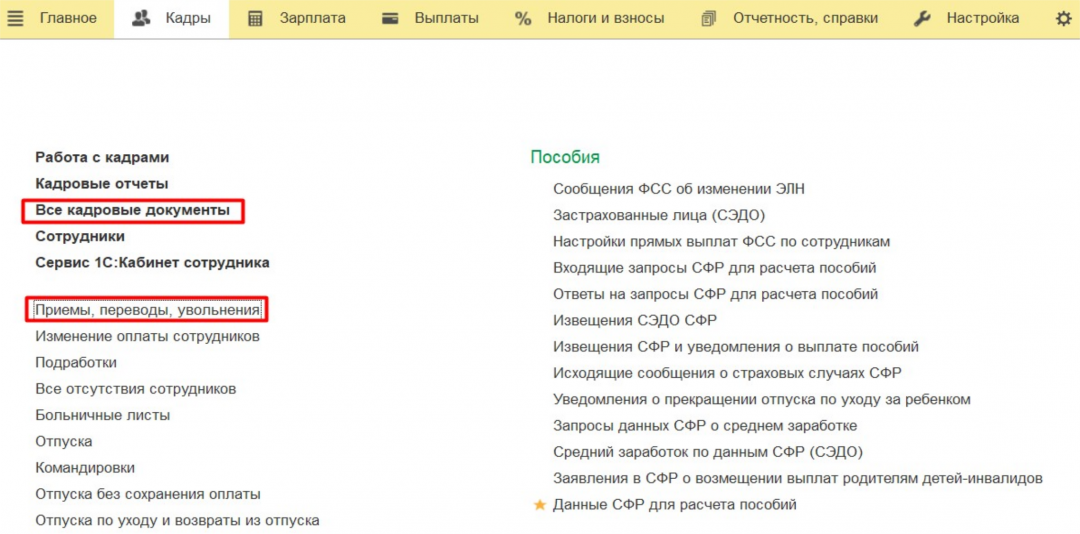This screenshot has width=1080, height=534.
Task: Open Входящие запросы СФР для расчета пособий
Action: click(715, 268)
